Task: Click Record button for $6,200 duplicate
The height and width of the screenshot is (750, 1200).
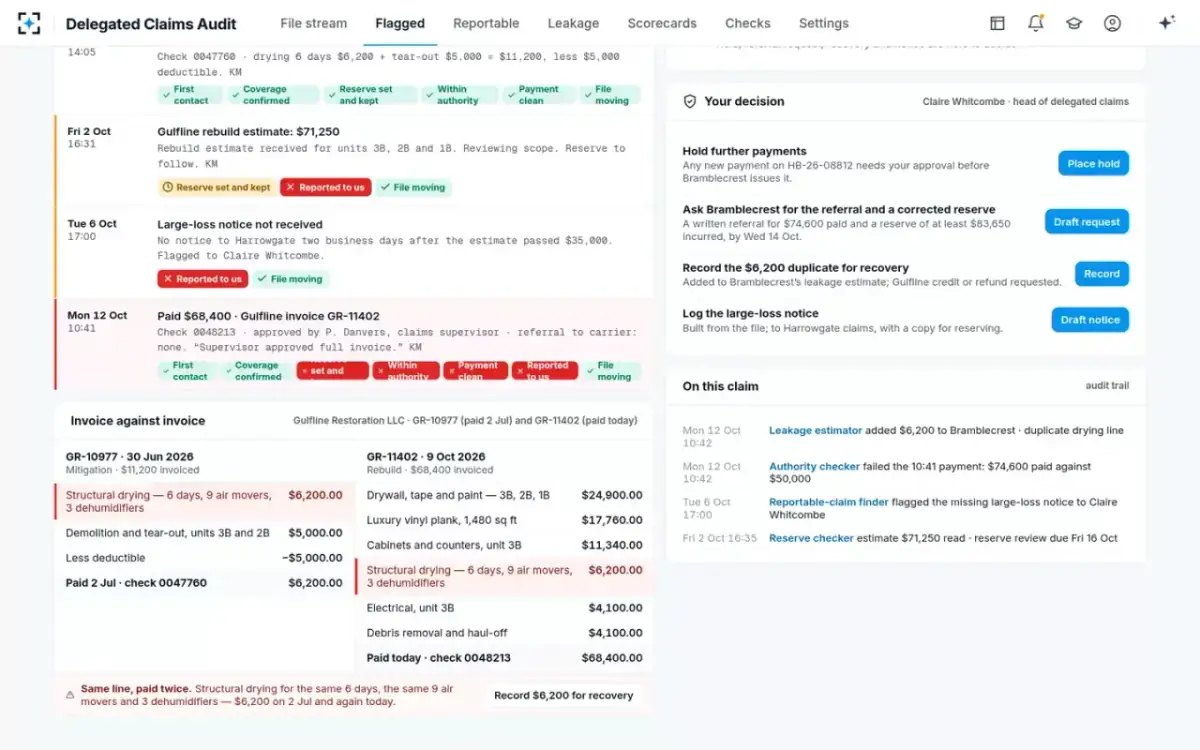Action: click(x=1102, y=274)
